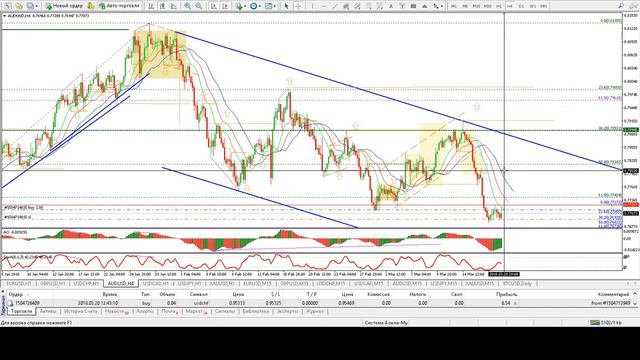Image resolution: width=640 pixels, height=360 pixels.
Task: Switch to M1 timeframe
Action: tap(453, 6)
